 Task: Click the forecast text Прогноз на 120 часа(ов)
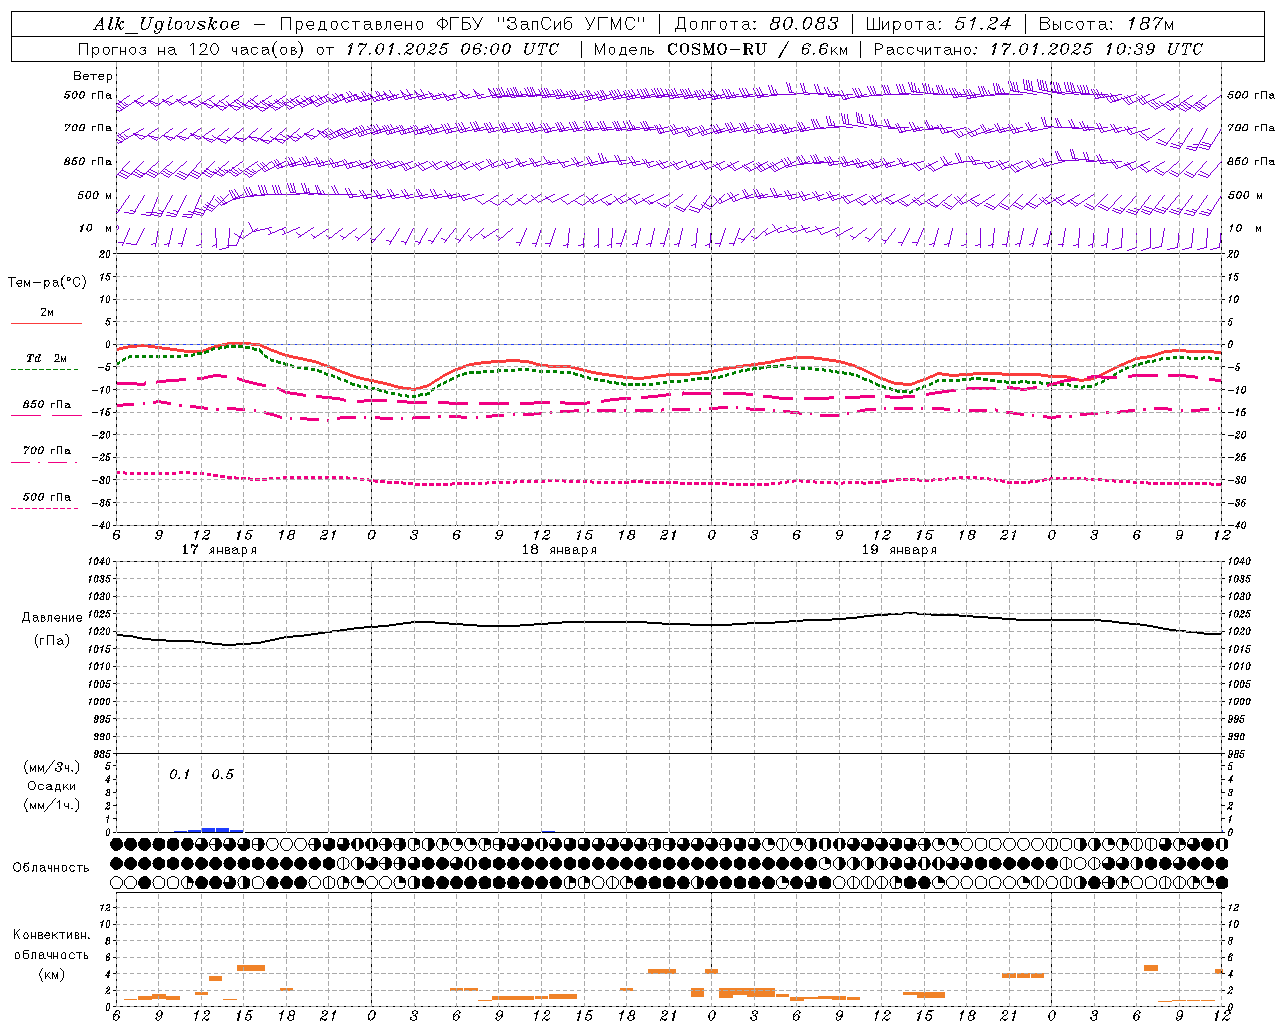point(192,49)
